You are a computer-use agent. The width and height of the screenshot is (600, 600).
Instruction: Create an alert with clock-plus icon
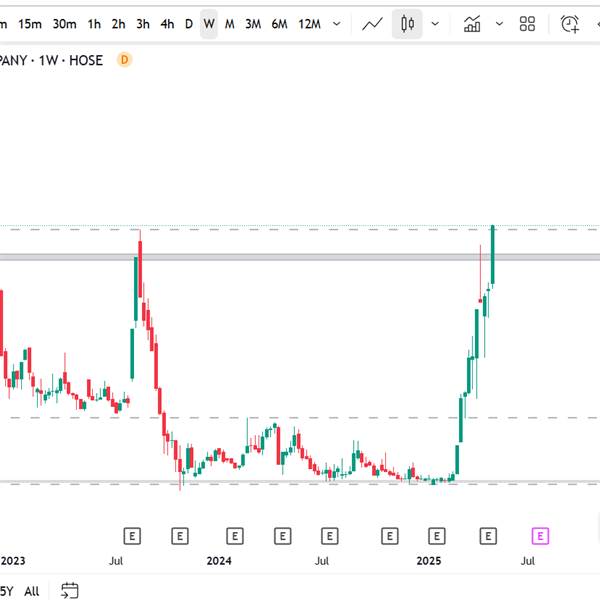coord(570,24)
